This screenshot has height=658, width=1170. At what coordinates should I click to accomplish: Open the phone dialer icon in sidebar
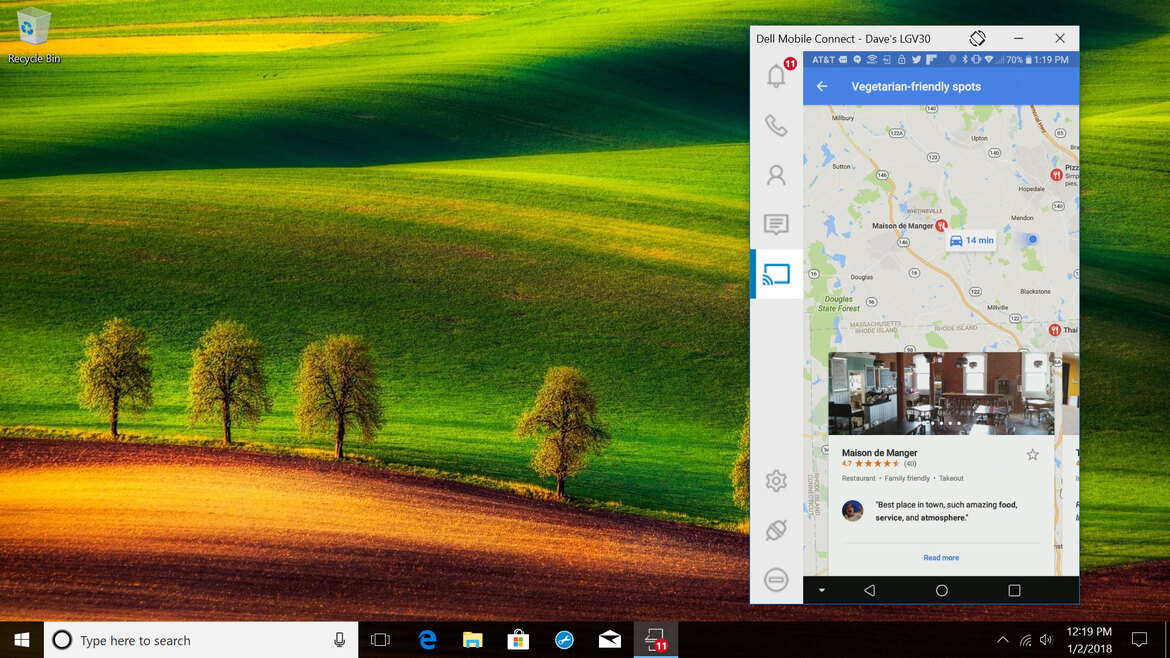(x=776, y=125)
